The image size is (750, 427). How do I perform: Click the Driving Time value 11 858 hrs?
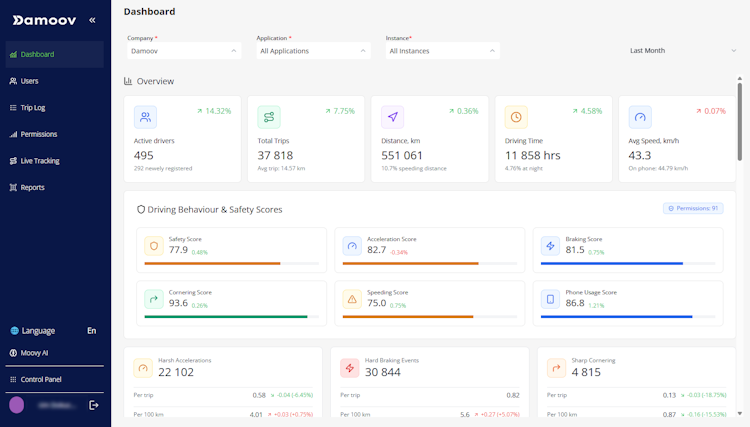pos(532,155)
